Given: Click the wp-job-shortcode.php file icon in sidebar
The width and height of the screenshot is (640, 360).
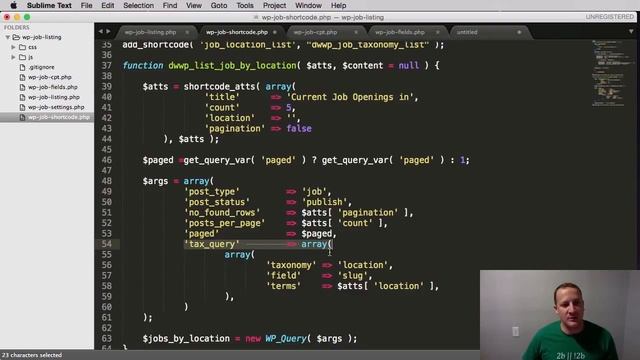Looking at the screenshot, I should point(22,117).
